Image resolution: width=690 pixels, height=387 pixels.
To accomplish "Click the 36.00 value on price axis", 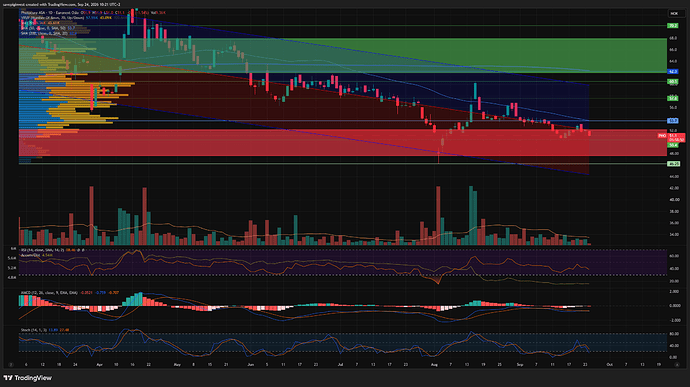I will point(674,223).
